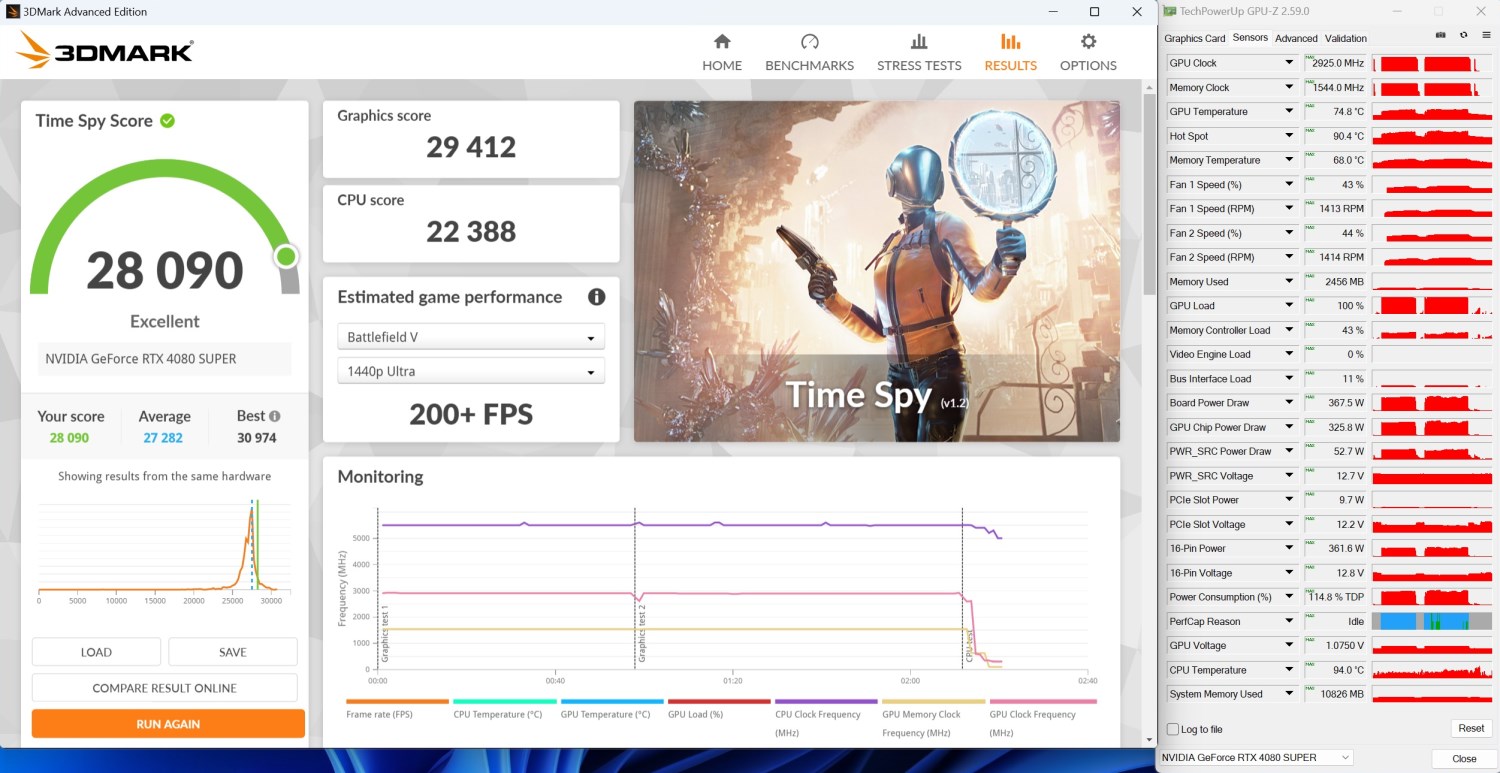Click the green validation check beside Time Spy Score
This screenshot has width=1500, height=773.
[168, 121]
